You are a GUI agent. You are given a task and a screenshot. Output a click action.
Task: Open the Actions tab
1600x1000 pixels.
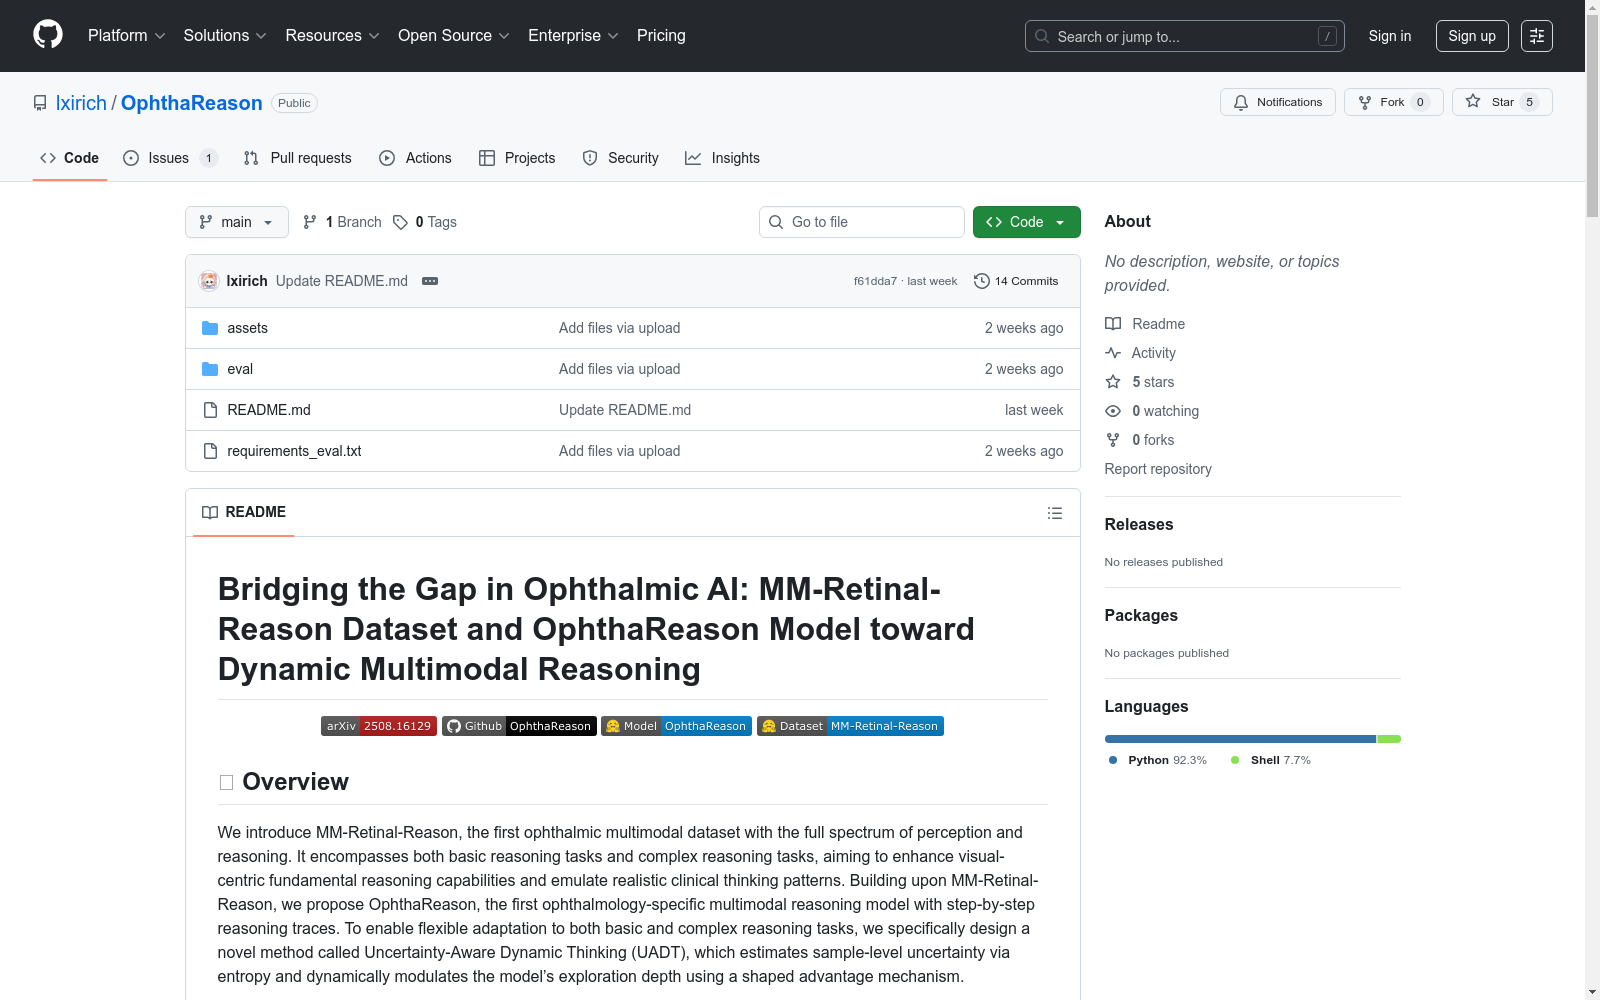point(416,158)
